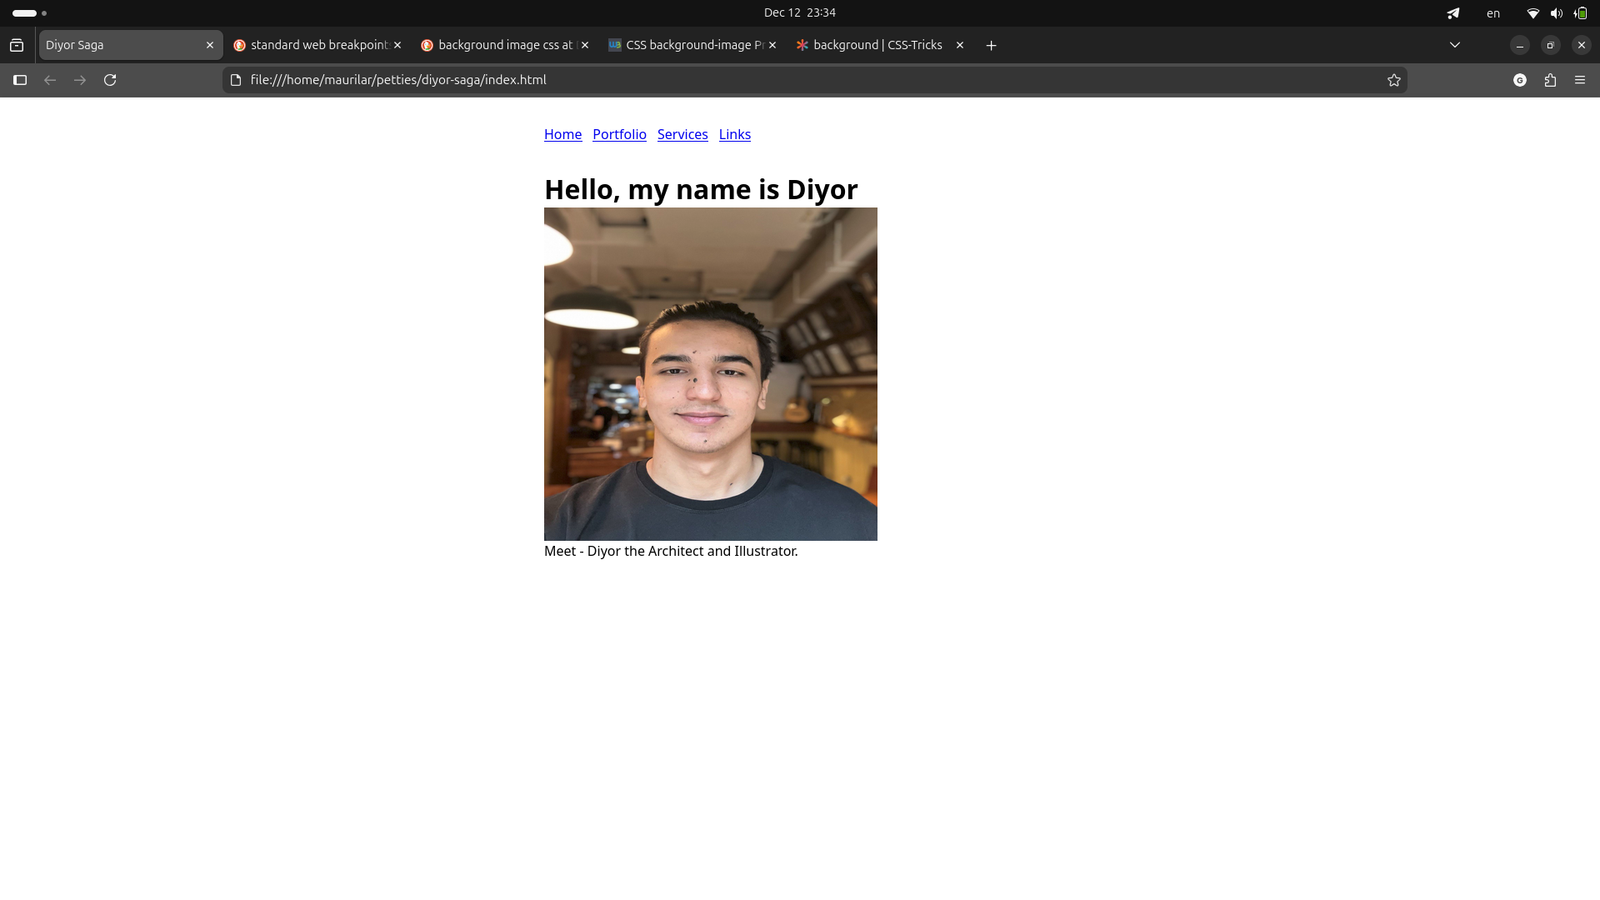Open the Firefox View icon
1600x900 pixels.
coord(16,45)
